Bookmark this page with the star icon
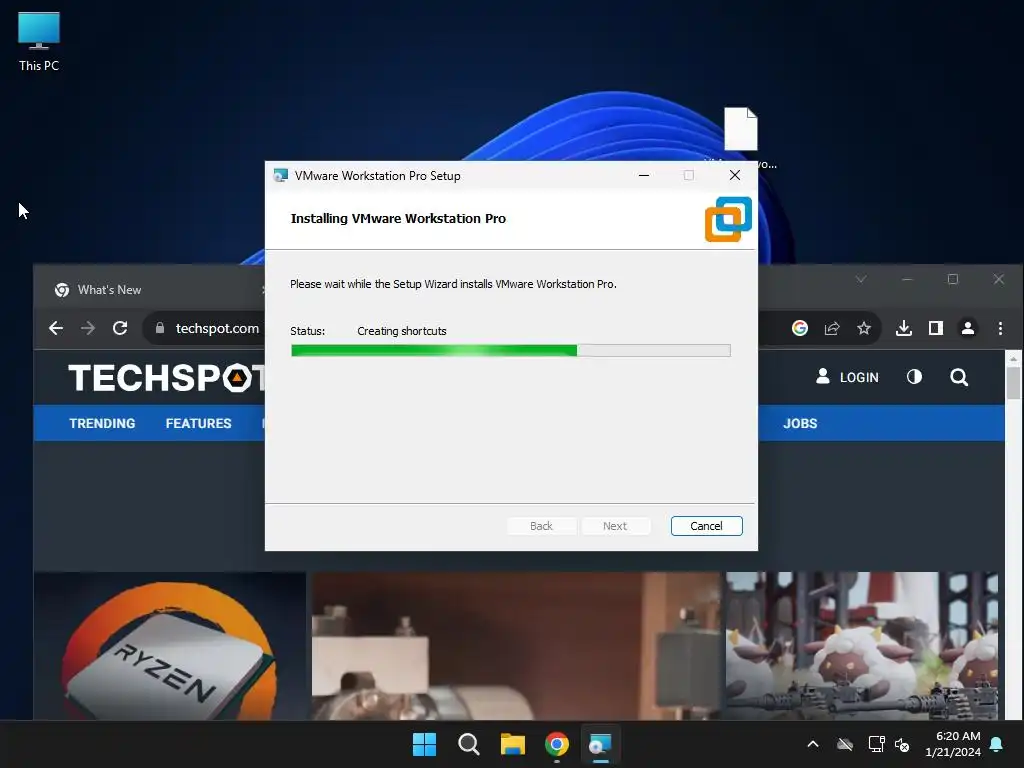1024x768 pixels. 863,328
